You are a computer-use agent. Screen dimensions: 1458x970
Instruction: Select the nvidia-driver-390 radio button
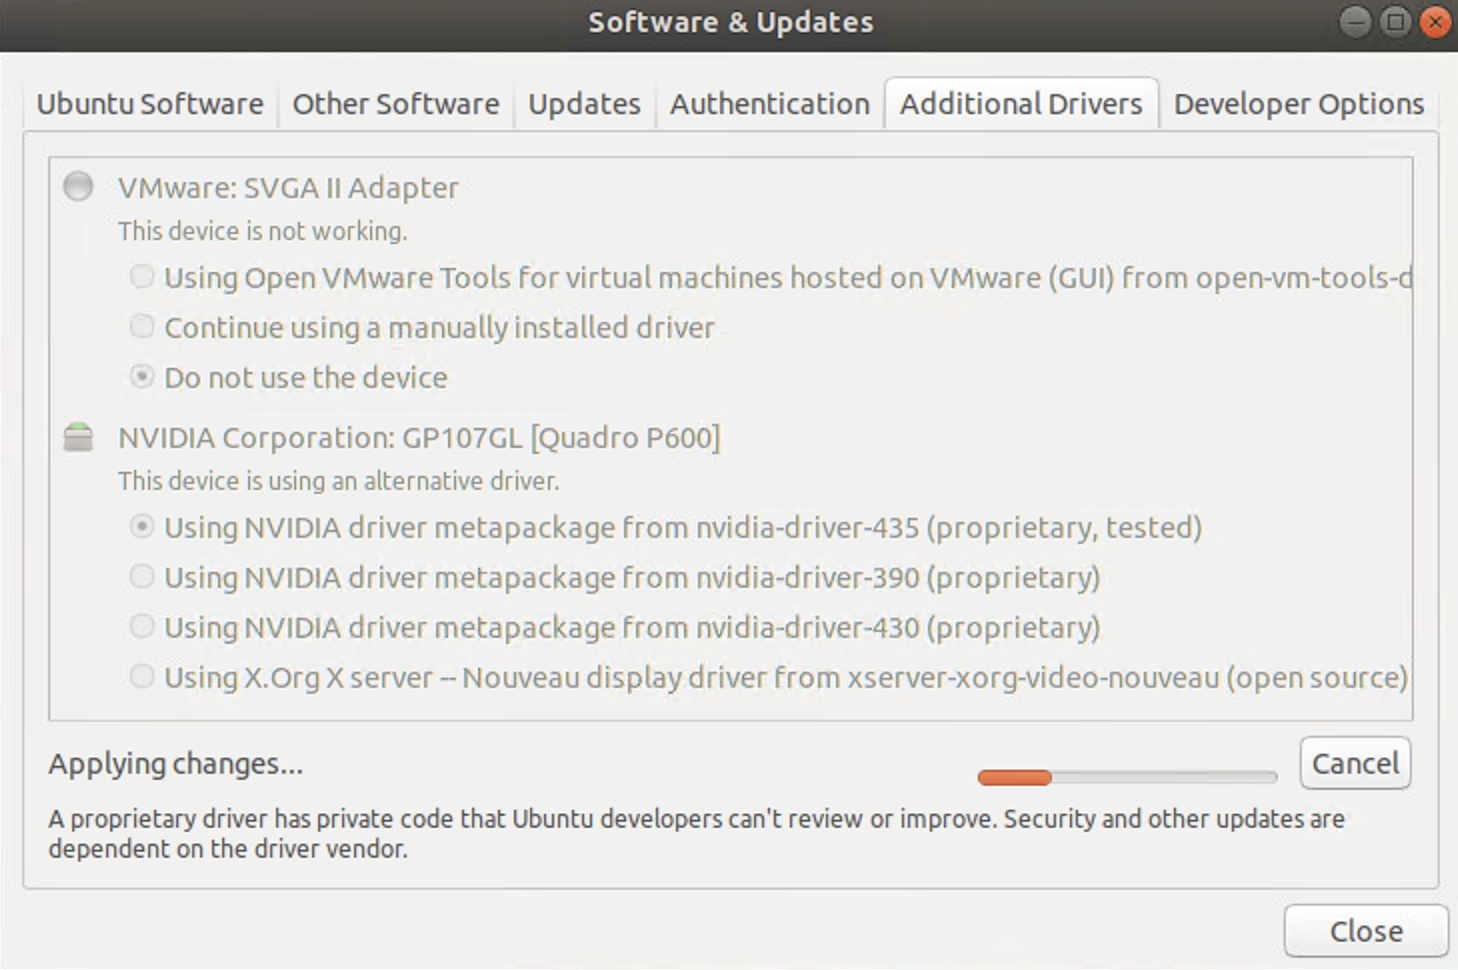tap(142, 577)
